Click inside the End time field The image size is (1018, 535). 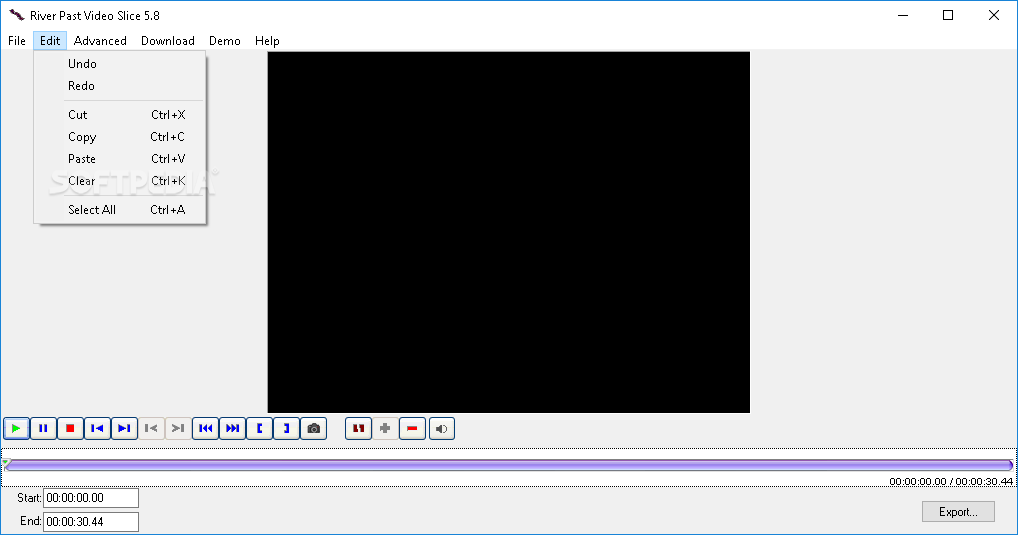tap(91, 522)
